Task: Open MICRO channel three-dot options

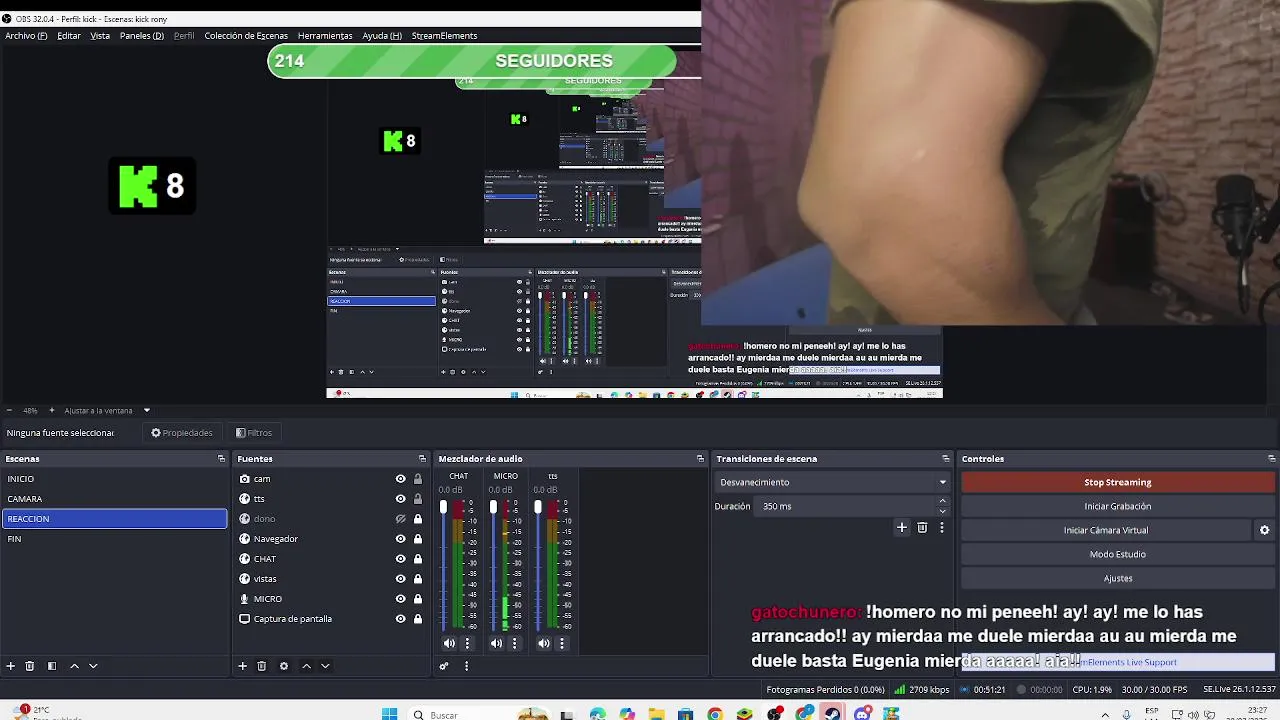Action: (x=514, y=643)
